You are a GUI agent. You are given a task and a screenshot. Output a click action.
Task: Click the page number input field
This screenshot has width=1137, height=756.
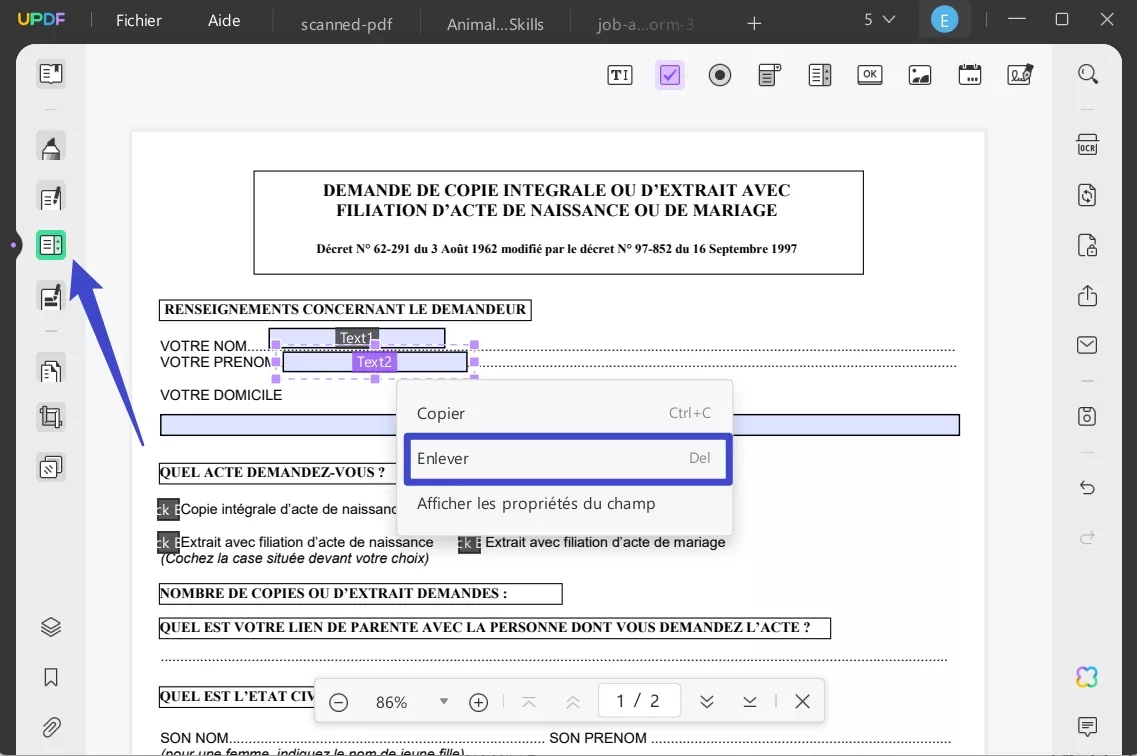(639, 700)
